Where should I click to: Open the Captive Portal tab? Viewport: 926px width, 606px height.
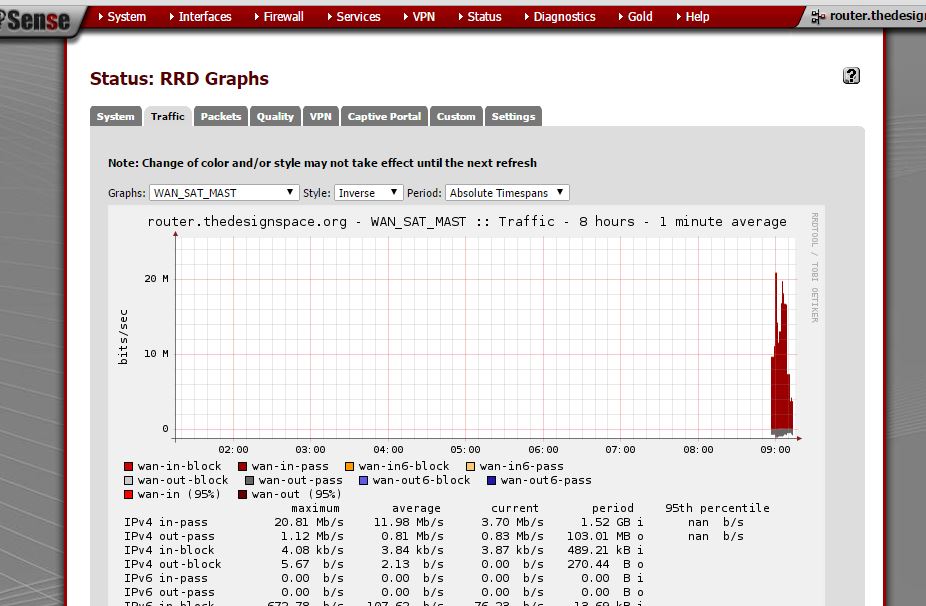pyautogui.click(x=384, y=117)
